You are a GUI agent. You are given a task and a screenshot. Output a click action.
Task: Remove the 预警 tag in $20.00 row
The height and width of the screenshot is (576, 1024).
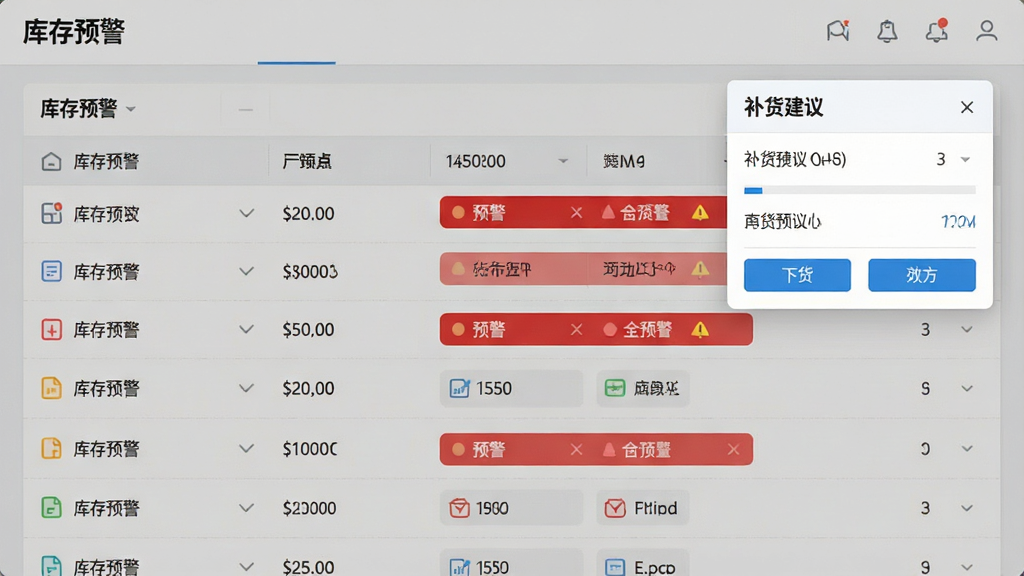pos(576,212)
